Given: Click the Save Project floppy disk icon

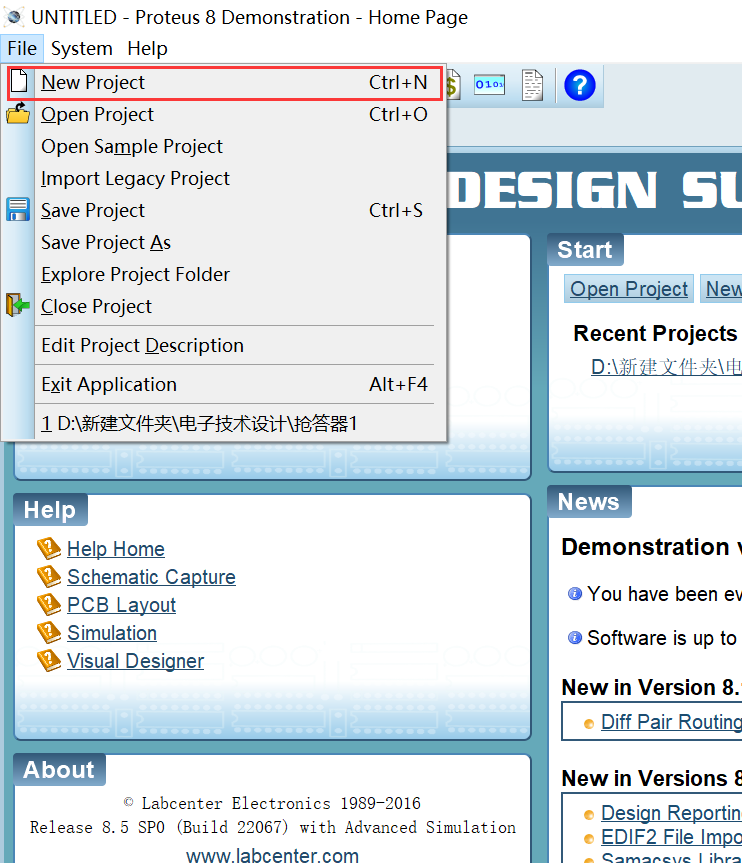Looking at the screenshot, I should pos(18,210).
